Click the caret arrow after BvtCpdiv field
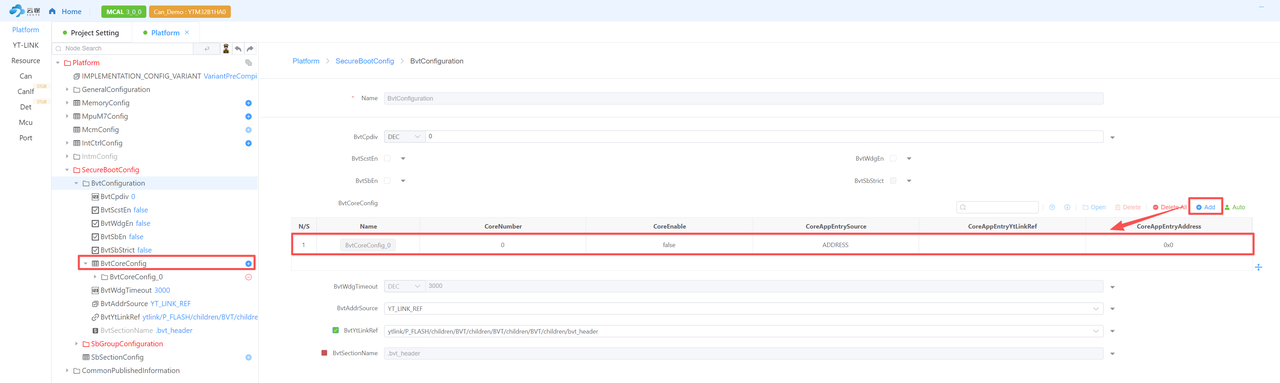 1112,137
